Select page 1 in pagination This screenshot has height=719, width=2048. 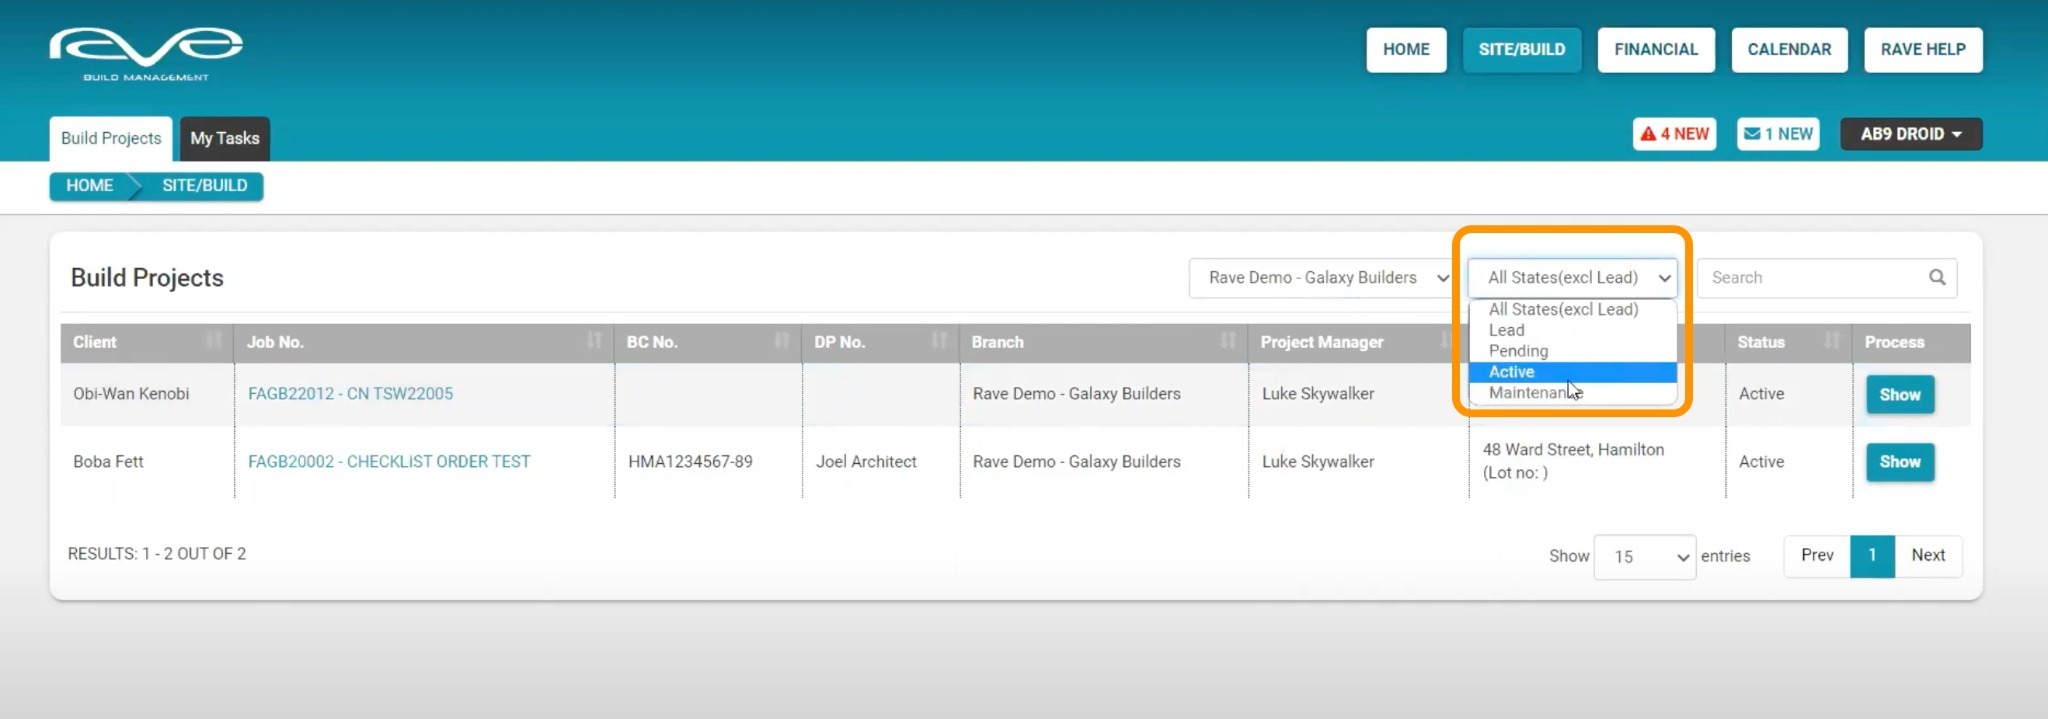[x=1872, y=556]
